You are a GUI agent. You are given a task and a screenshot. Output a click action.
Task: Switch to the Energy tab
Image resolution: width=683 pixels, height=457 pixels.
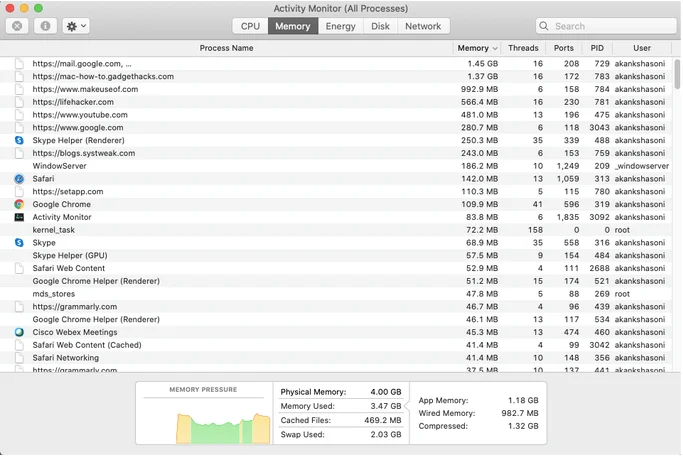[340, 26]
